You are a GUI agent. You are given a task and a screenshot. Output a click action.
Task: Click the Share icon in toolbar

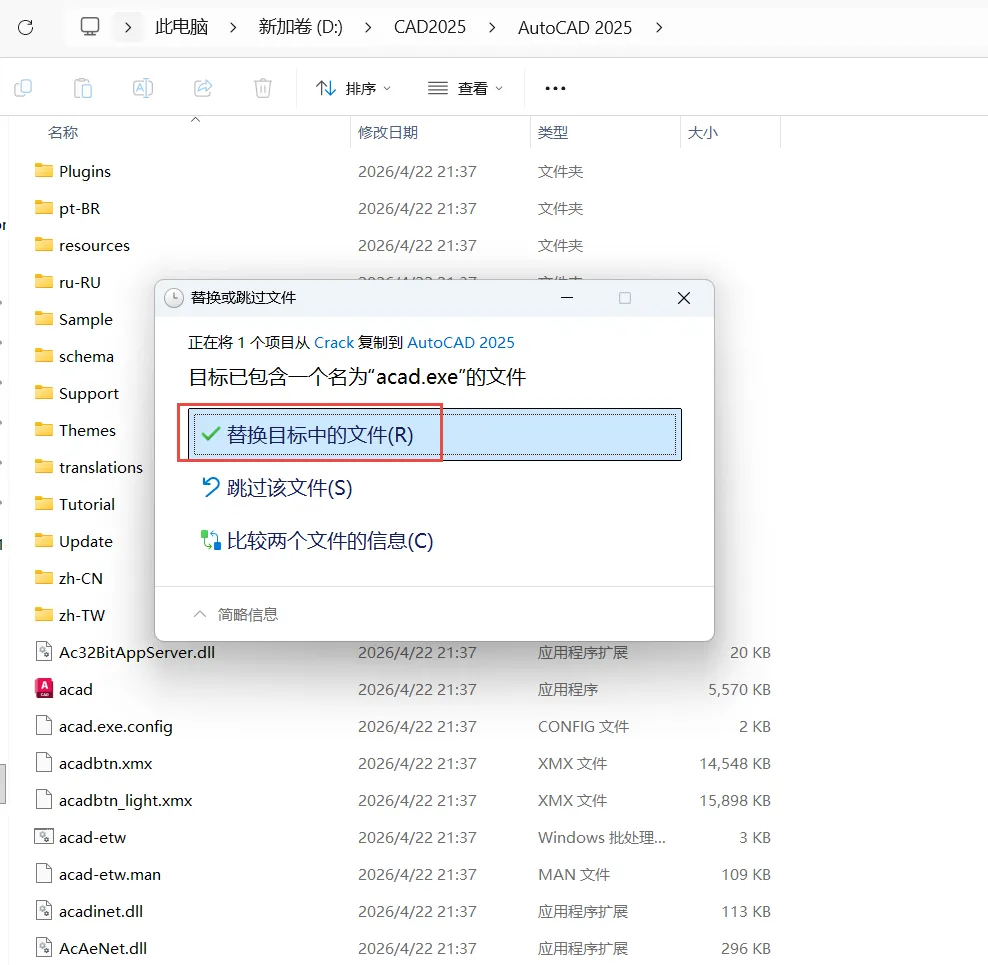(202, 88)
